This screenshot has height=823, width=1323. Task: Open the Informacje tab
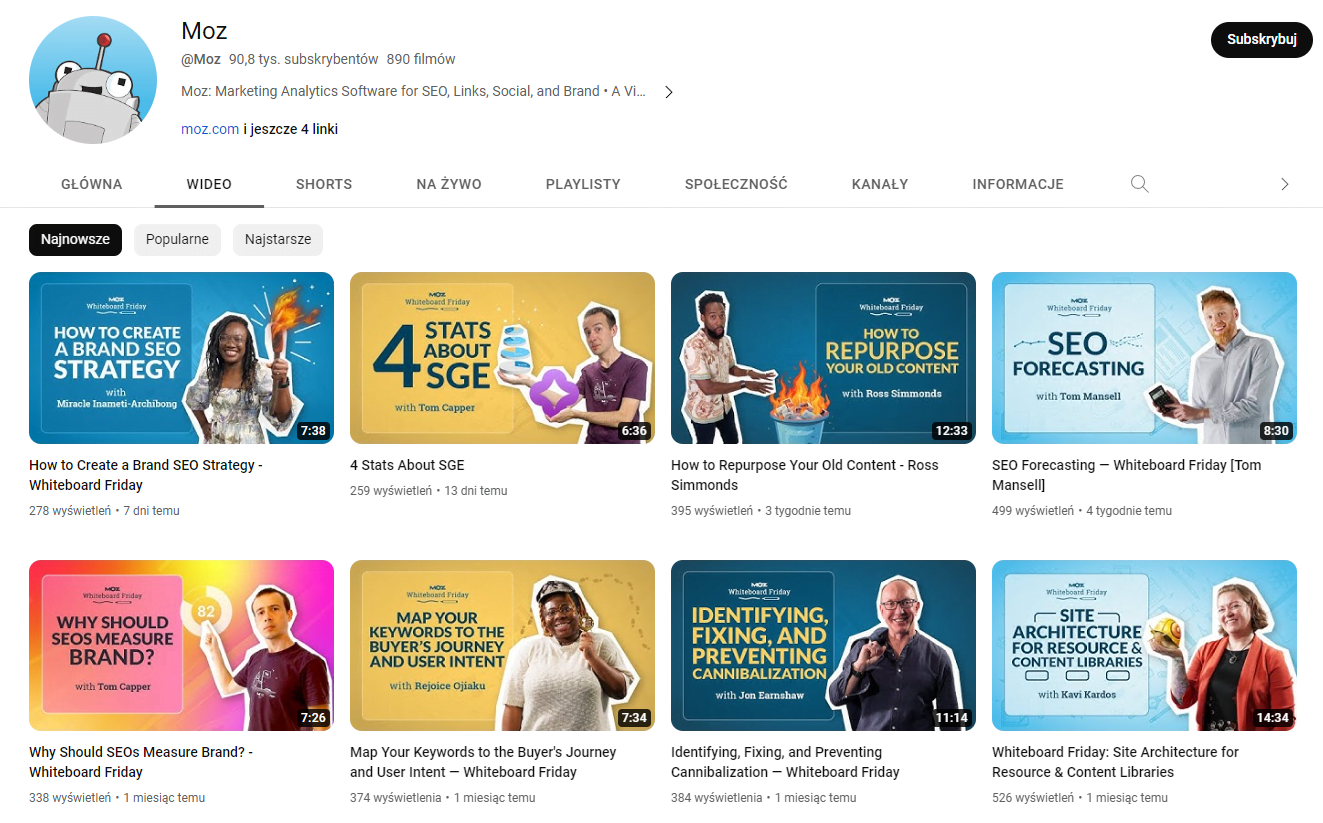click(x=1017, y=184)
